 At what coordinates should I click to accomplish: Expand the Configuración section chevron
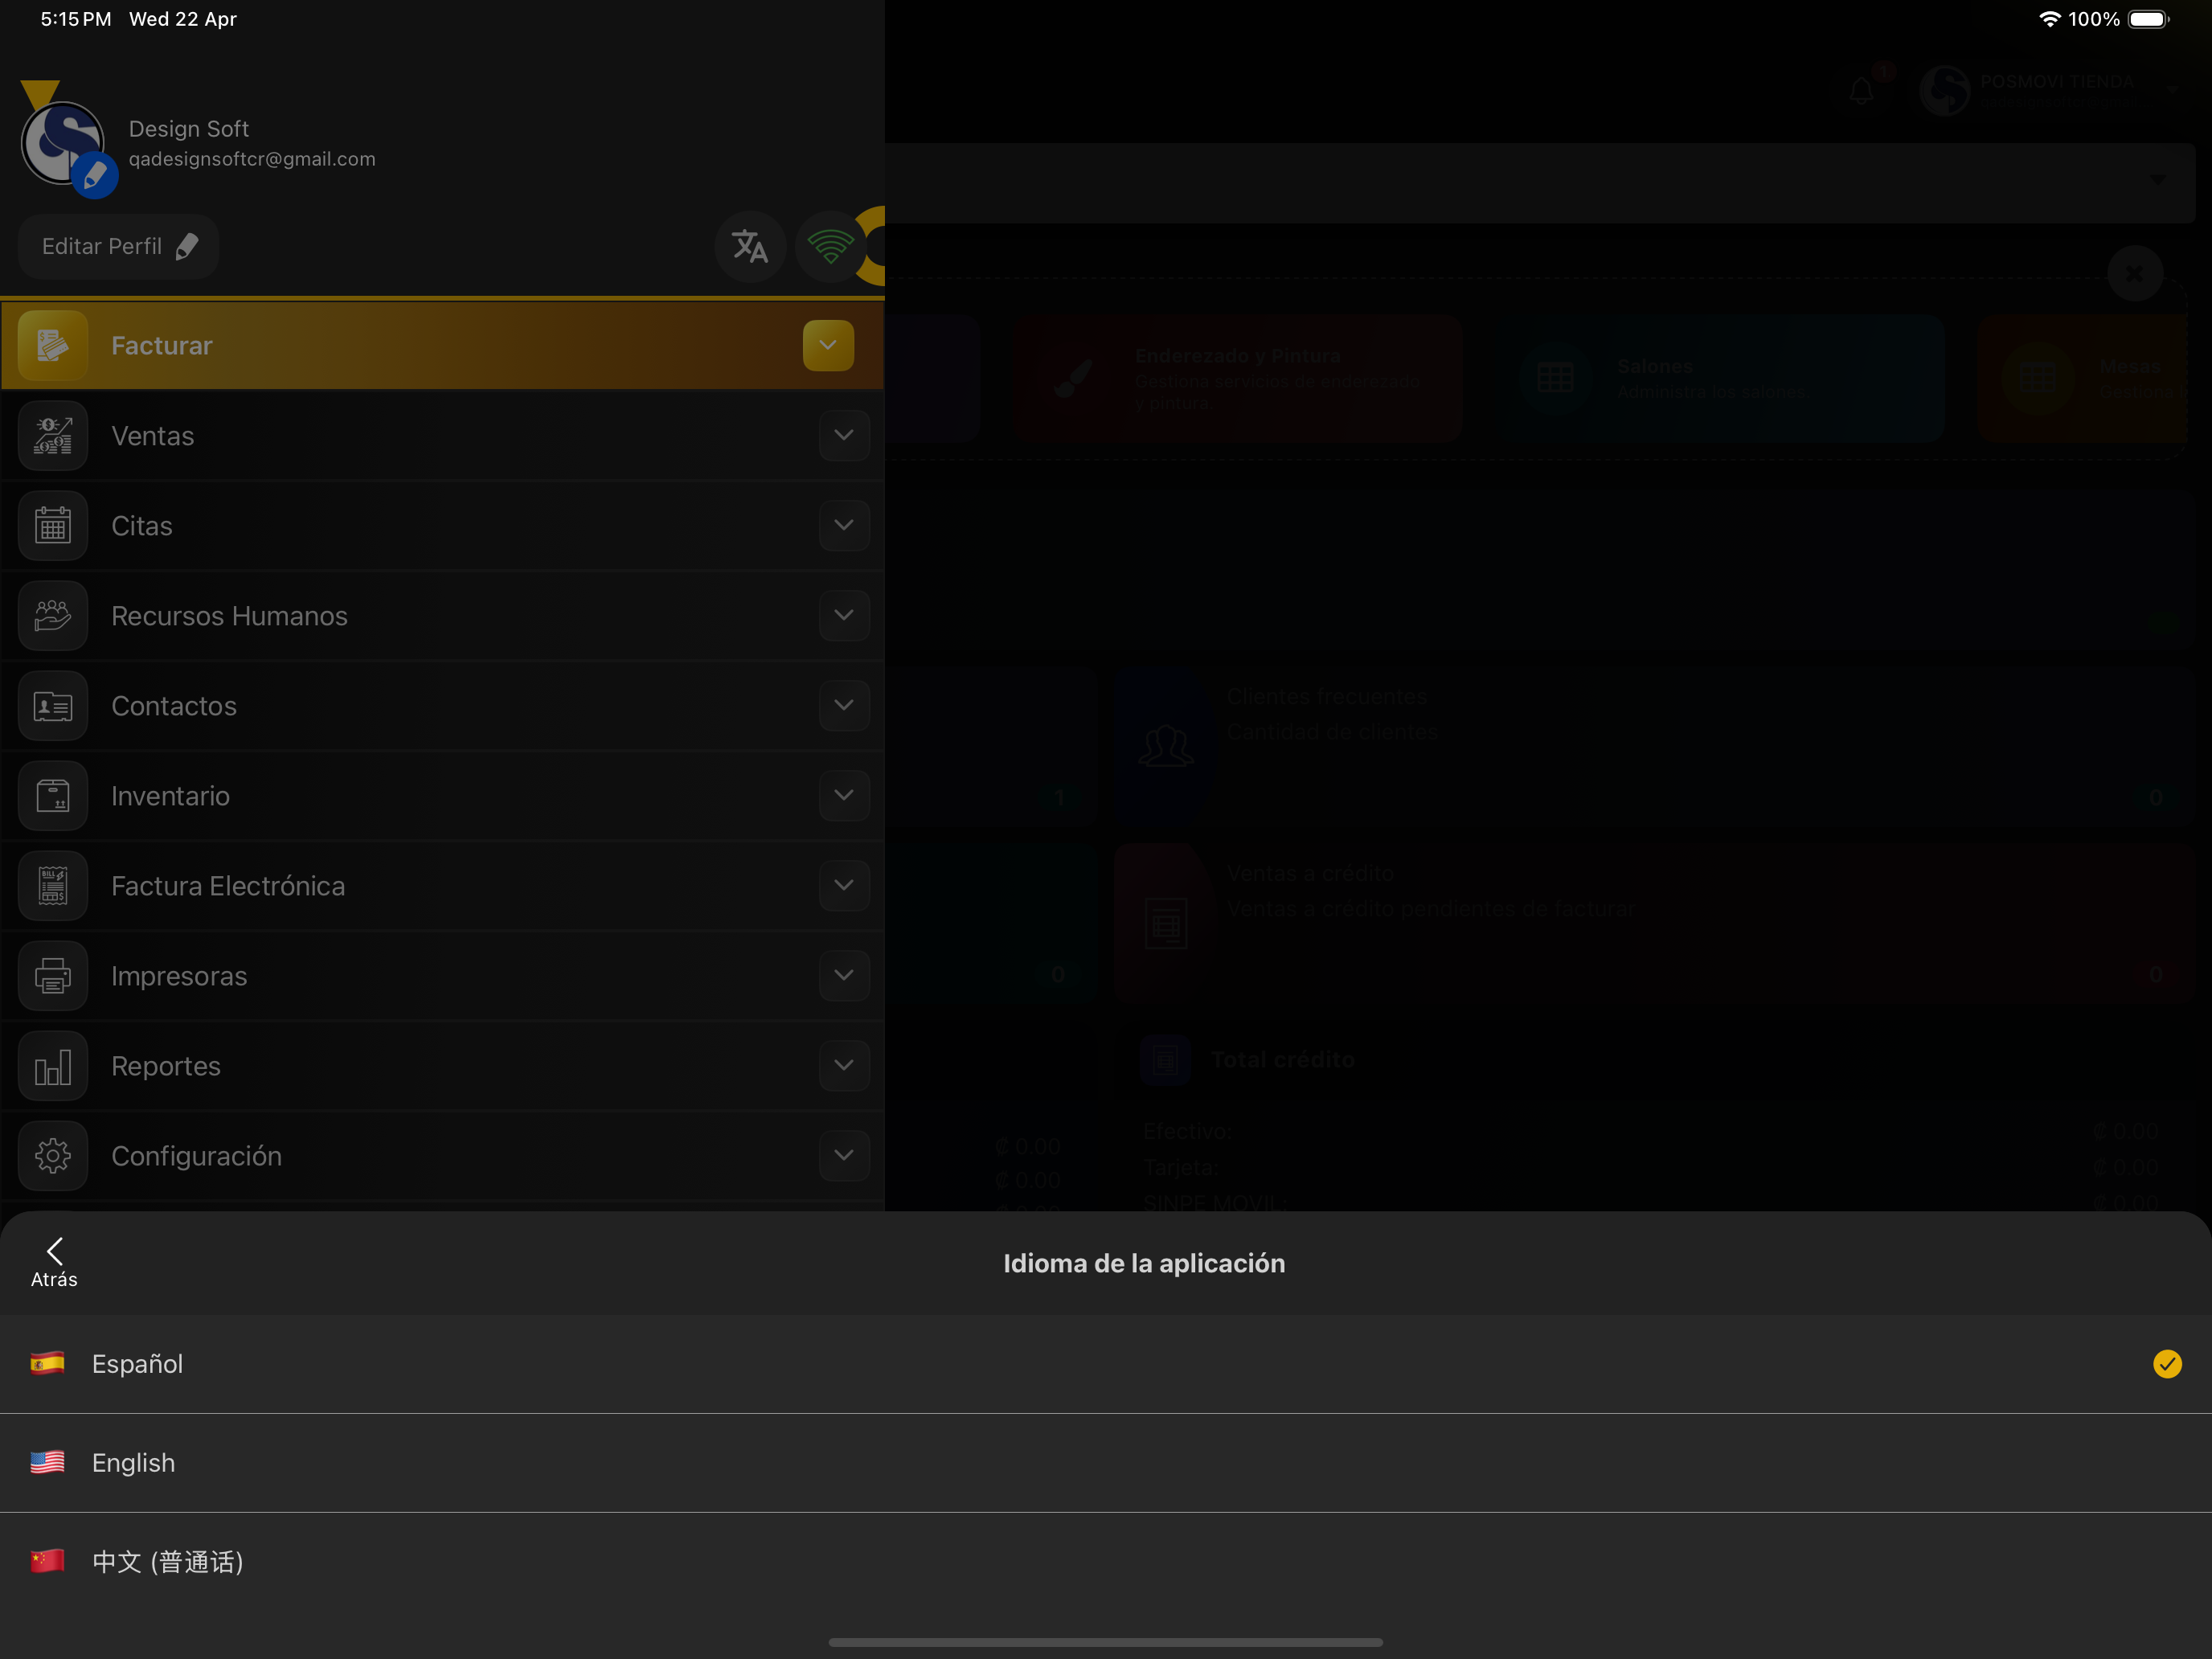point(844,1155)
